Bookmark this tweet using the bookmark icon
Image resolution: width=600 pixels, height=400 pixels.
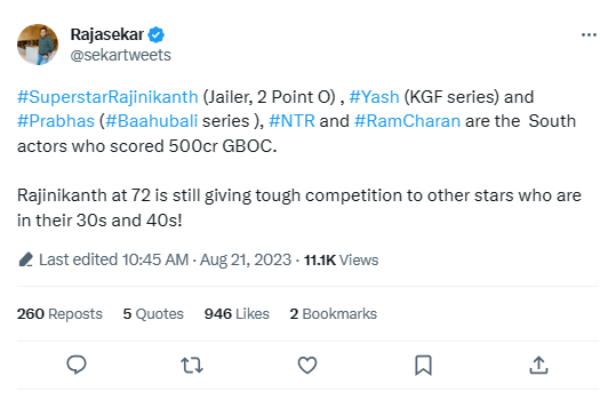click(x=423, y=364)
